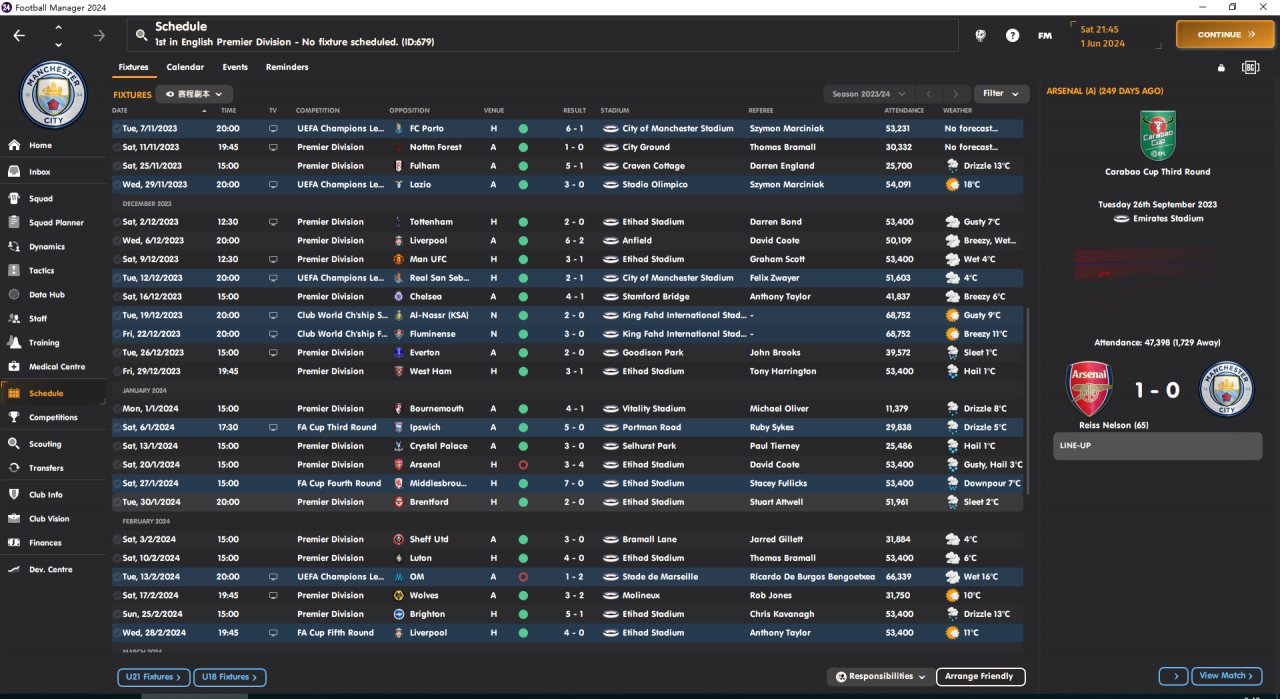Click referee Szymon Marciniak on FC Porto row
Viewport: 1280px width, 699px height.
point(786,129)
